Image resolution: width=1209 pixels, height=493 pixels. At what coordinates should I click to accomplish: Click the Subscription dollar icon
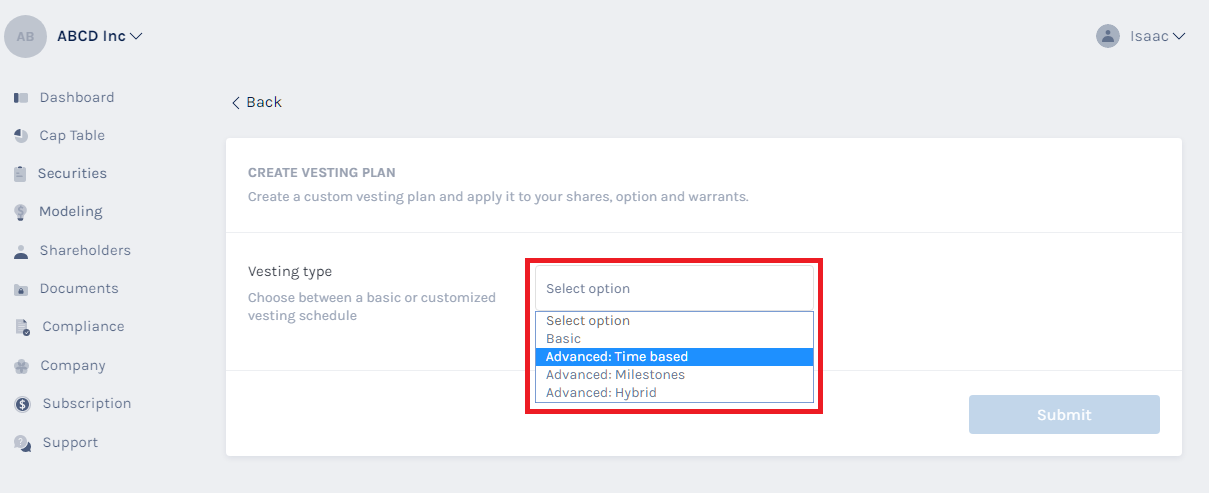point(22,404)
